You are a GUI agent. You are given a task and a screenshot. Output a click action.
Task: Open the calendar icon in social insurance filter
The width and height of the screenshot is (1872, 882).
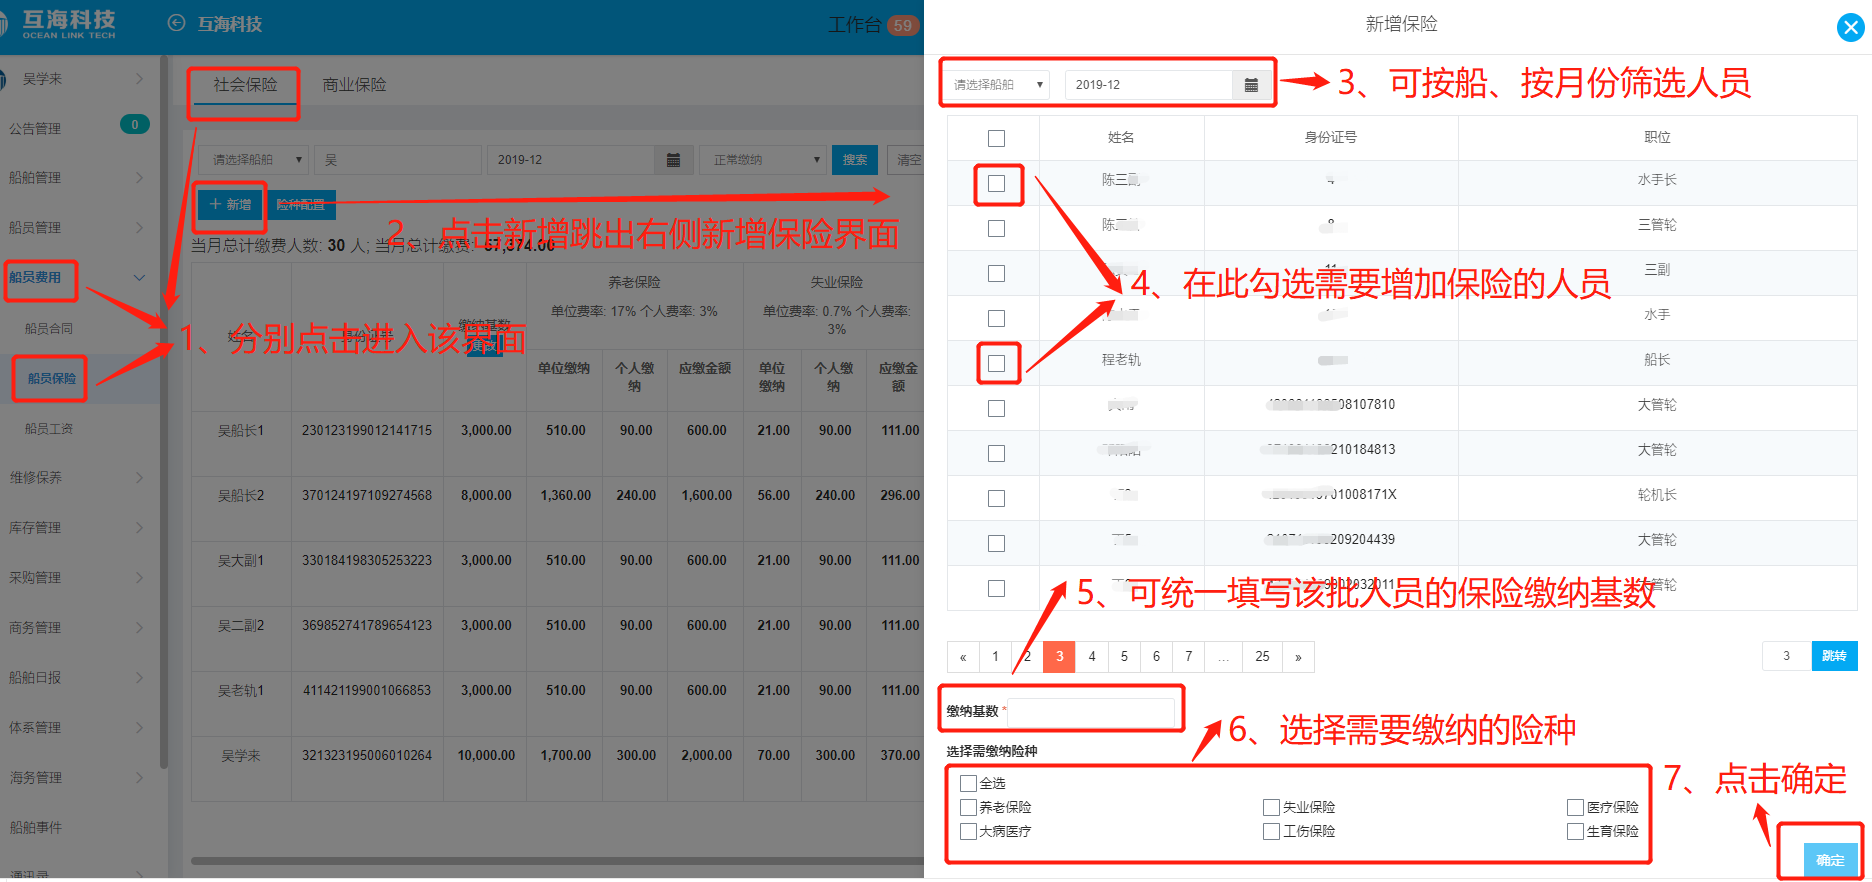pyautogui.click(x=673, y=160)
